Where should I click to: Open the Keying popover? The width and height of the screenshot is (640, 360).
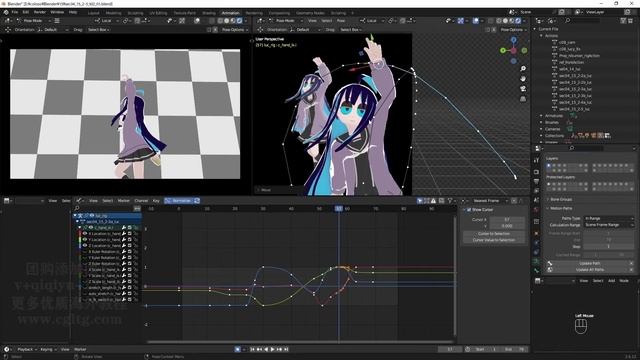48,349
